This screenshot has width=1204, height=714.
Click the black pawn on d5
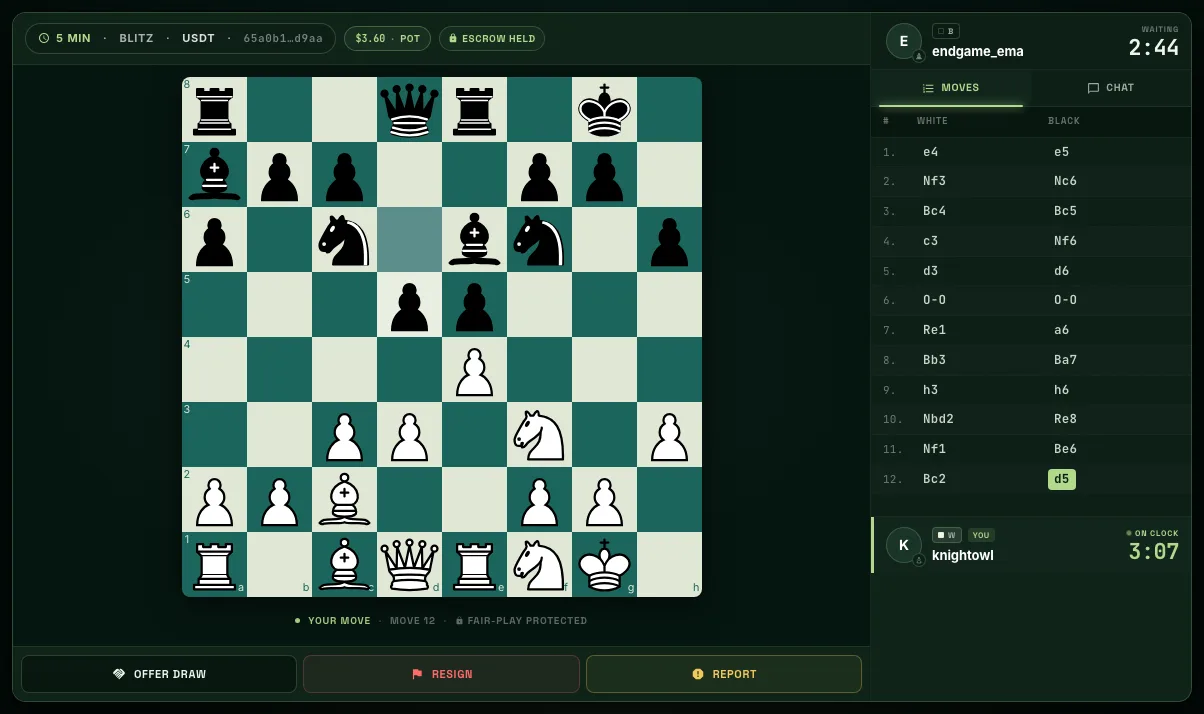tap(409, 305)
